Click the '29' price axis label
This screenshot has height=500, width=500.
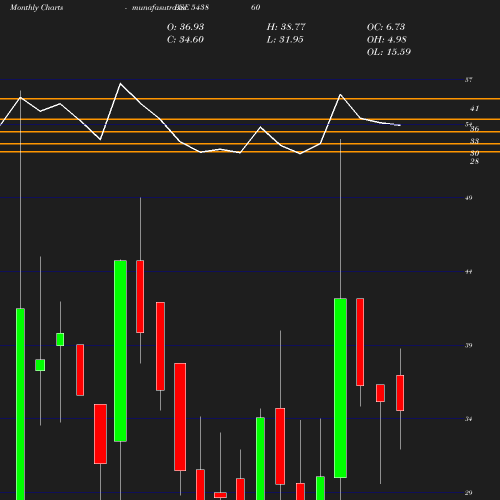pos(469,493)
